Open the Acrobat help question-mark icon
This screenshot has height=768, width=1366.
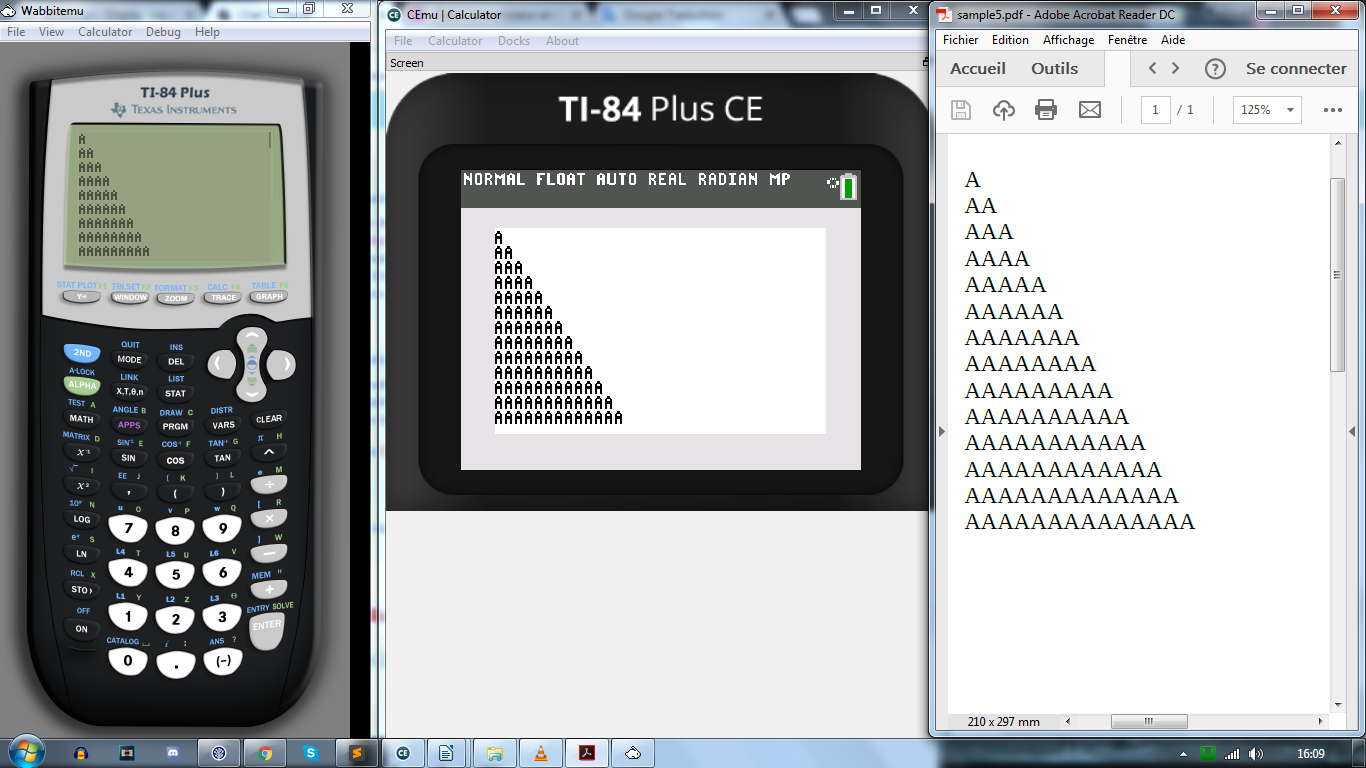click(x=1215, y=69)
